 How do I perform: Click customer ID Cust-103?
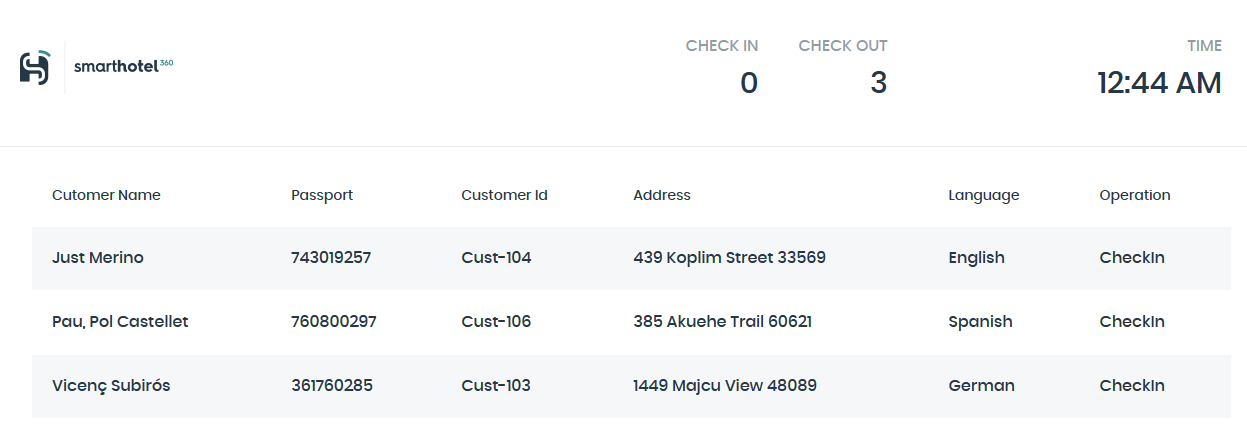(496, 386)
